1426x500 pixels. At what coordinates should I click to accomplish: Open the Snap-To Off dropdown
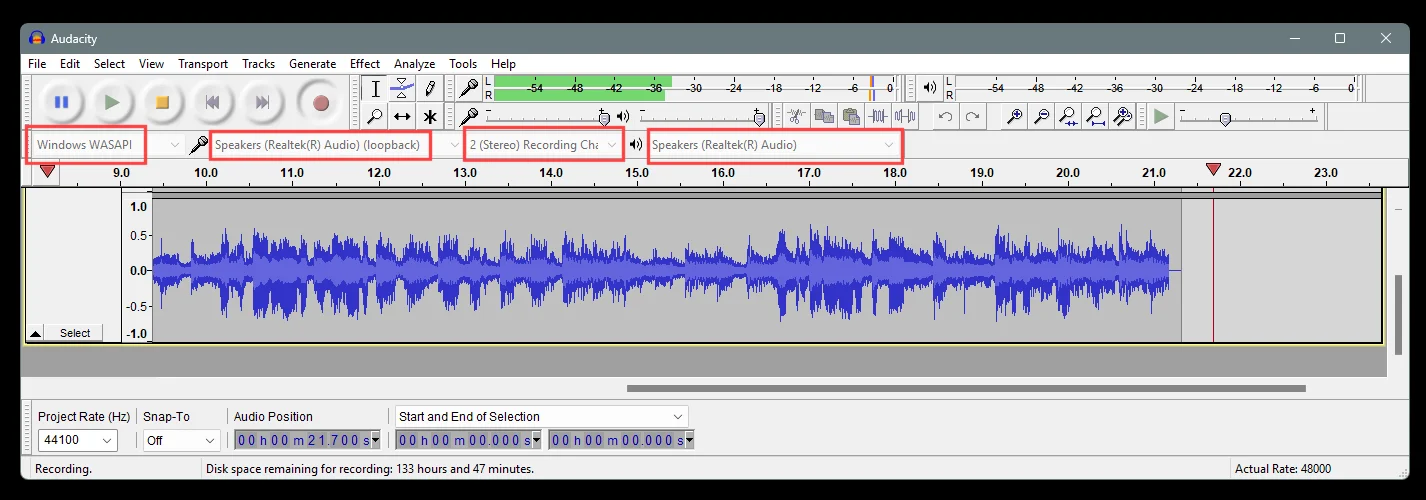coord(181,440)
